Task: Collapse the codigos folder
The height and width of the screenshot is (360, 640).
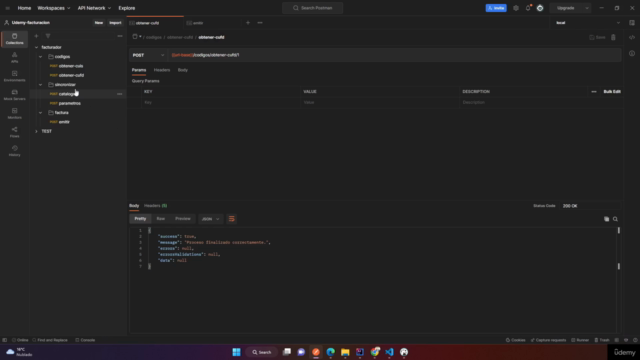Action: [x=40, y=57]
